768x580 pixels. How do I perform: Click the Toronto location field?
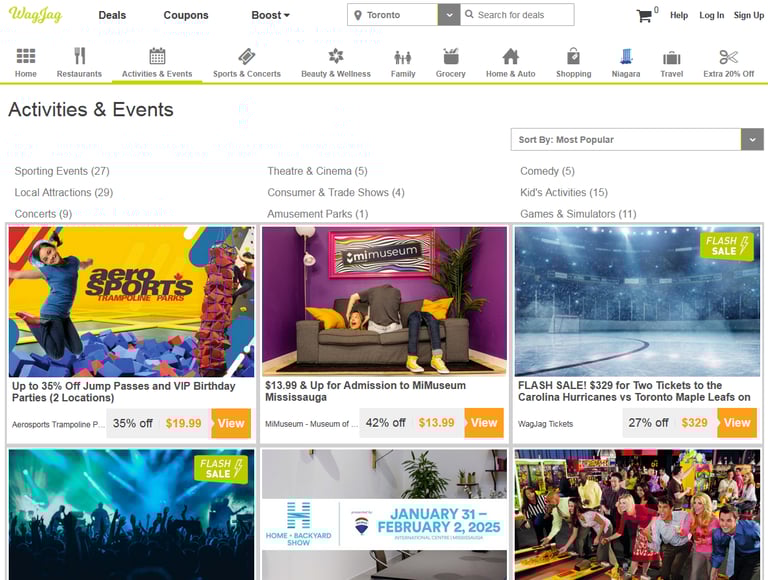tap(393, 15)
